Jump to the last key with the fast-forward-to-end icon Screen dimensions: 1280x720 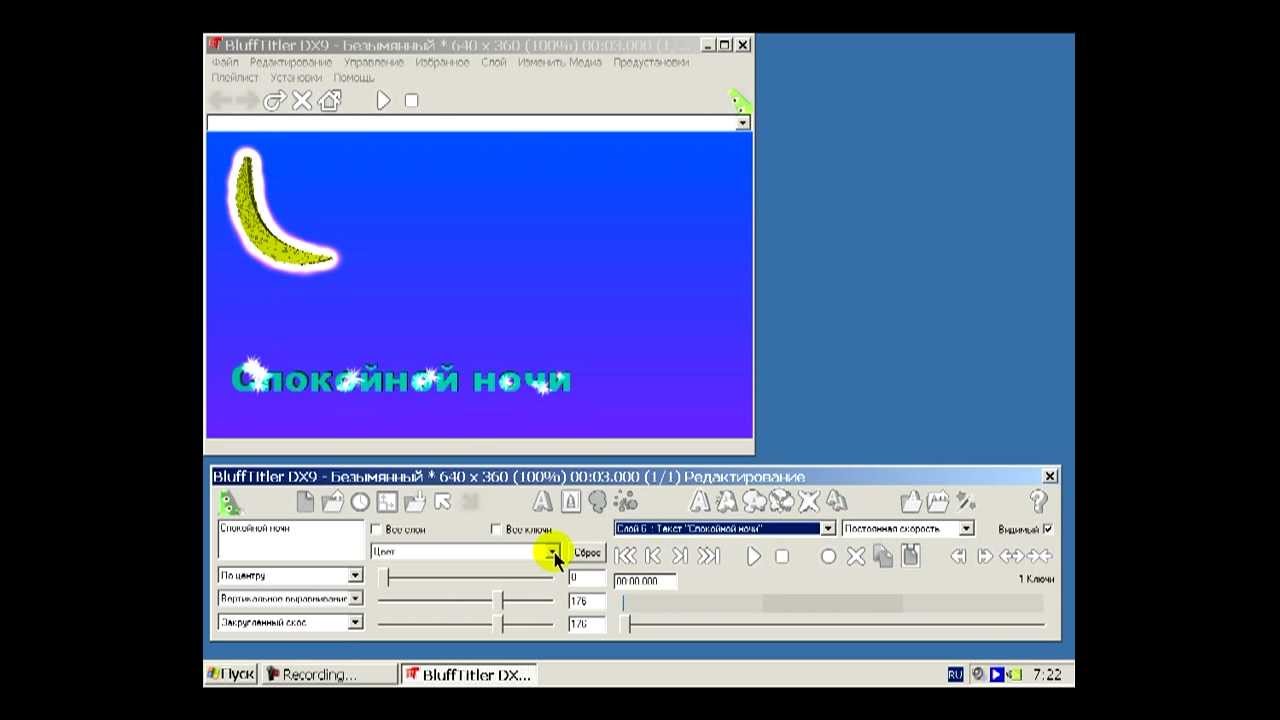709,556
